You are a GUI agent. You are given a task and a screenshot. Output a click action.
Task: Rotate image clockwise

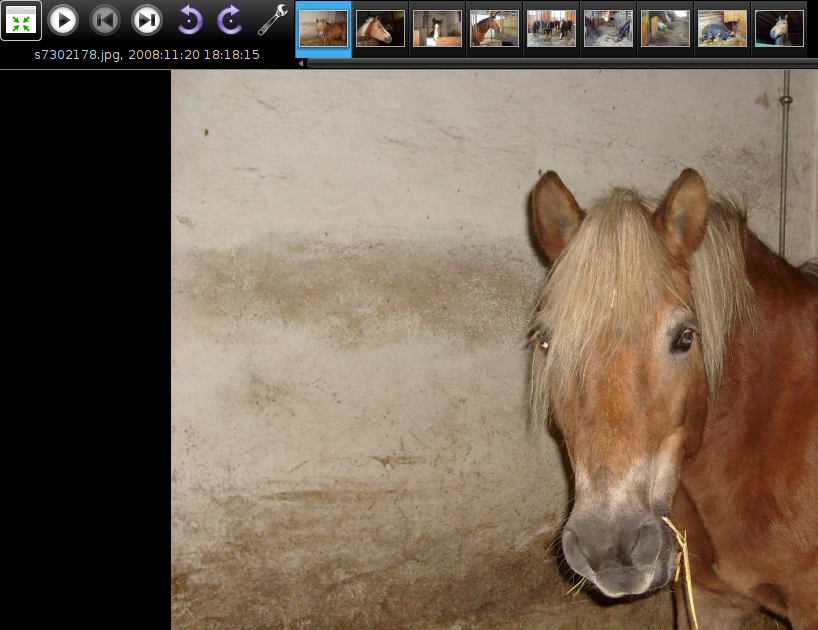230,20
